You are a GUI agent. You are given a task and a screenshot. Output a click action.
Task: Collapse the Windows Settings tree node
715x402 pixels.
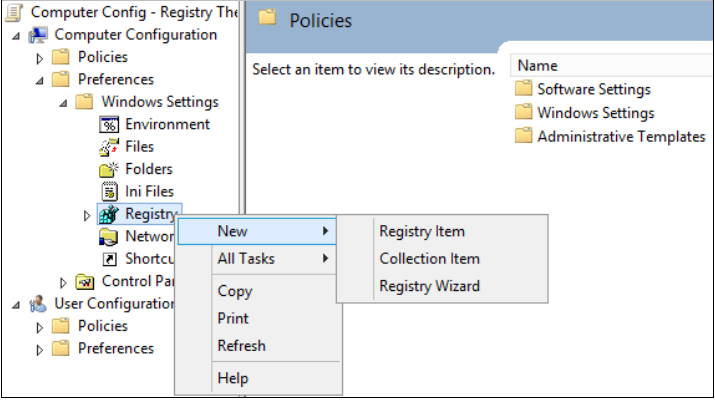(x=64, y=102)
